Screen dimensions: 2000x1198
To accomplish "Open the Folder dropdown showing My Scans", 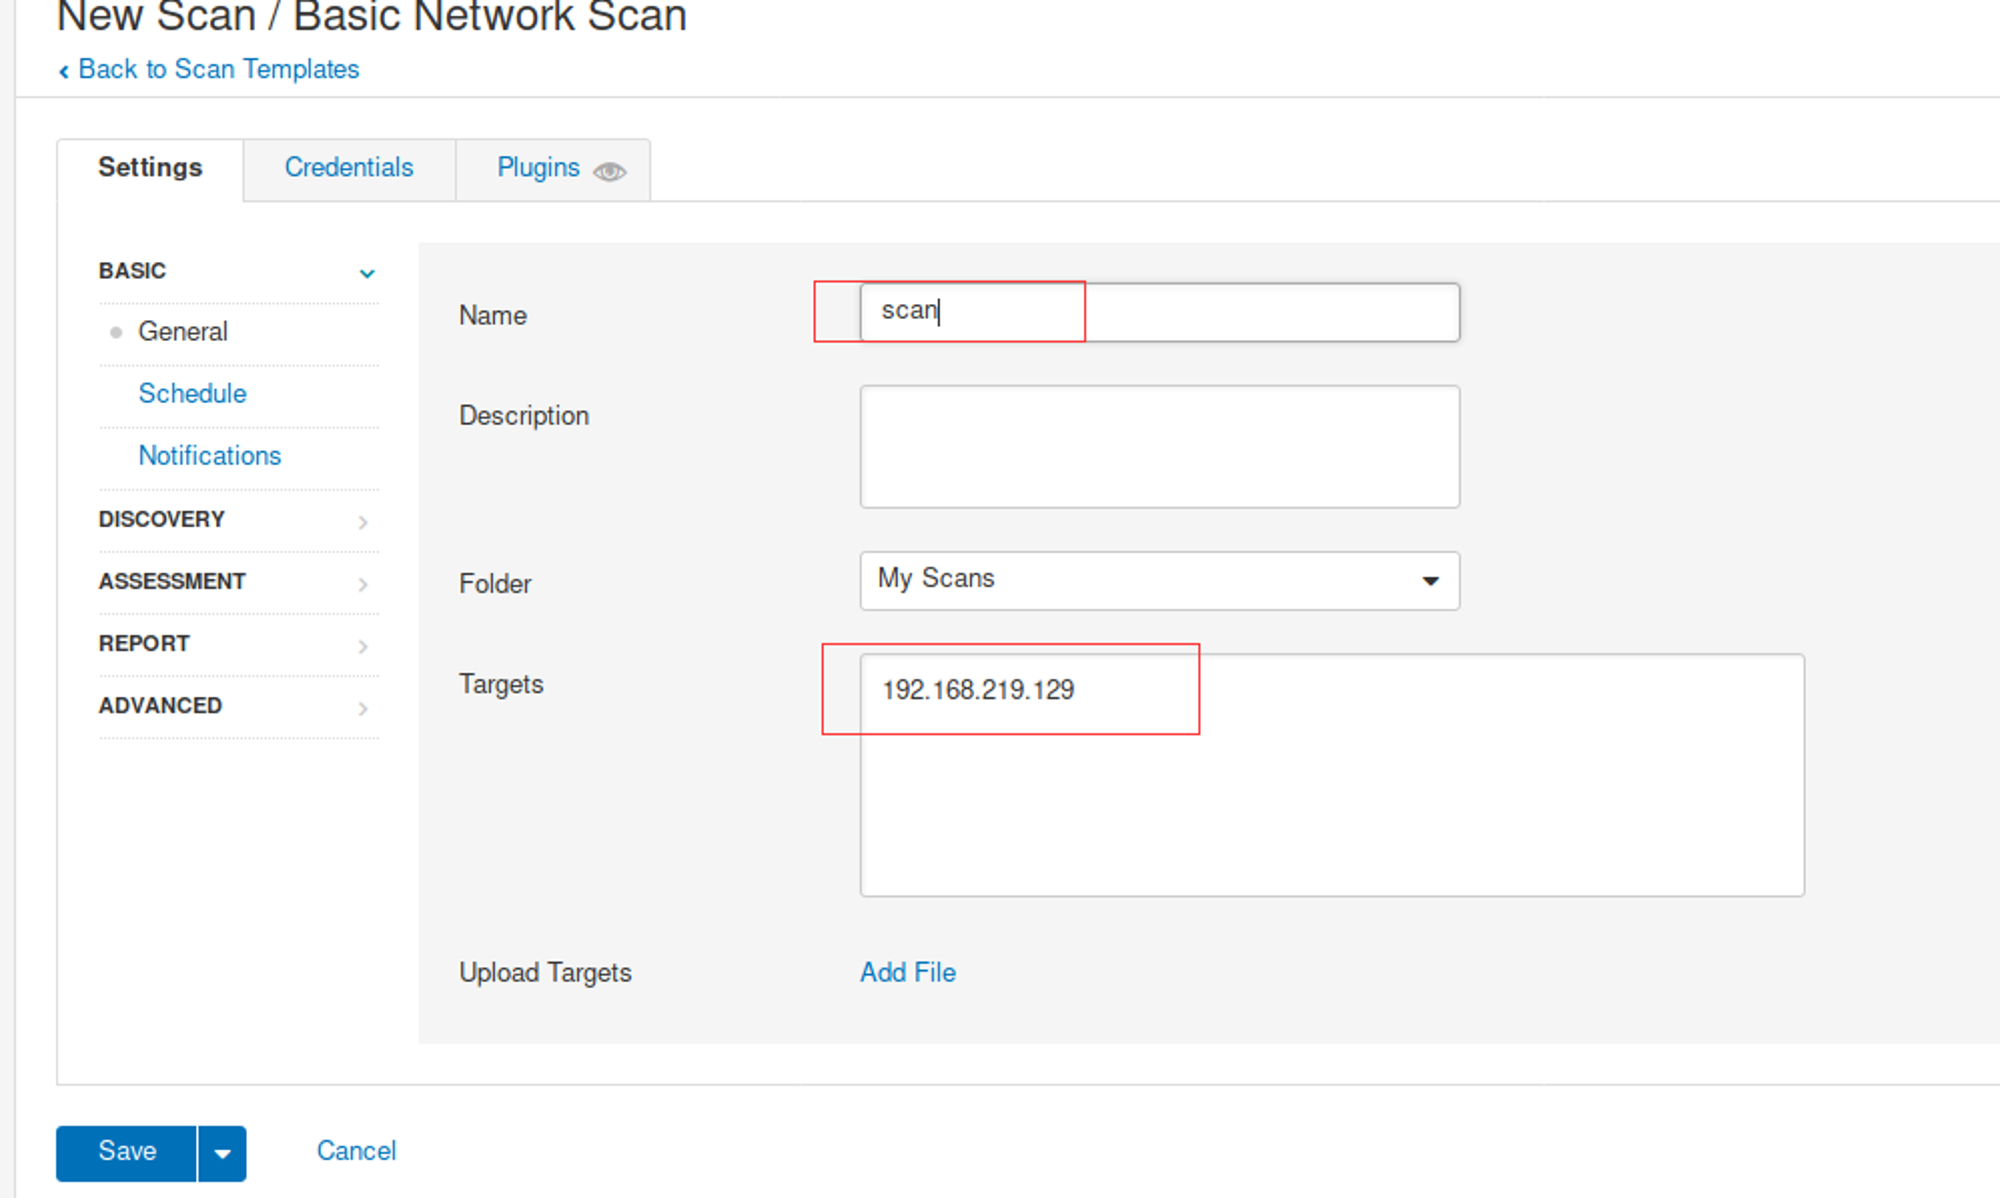I will [x=1160, y=580].
